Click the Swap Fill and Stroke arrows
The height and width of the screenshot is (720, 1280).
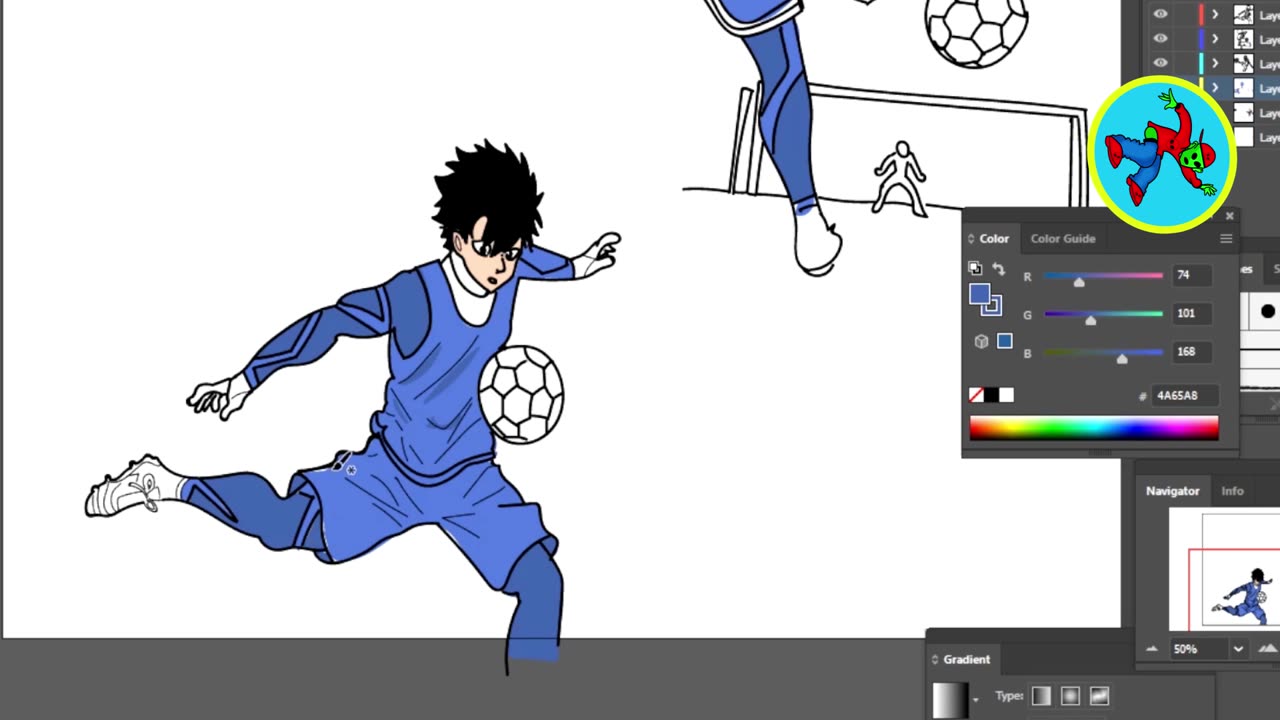pyautogui.click(x=998, y=269)
